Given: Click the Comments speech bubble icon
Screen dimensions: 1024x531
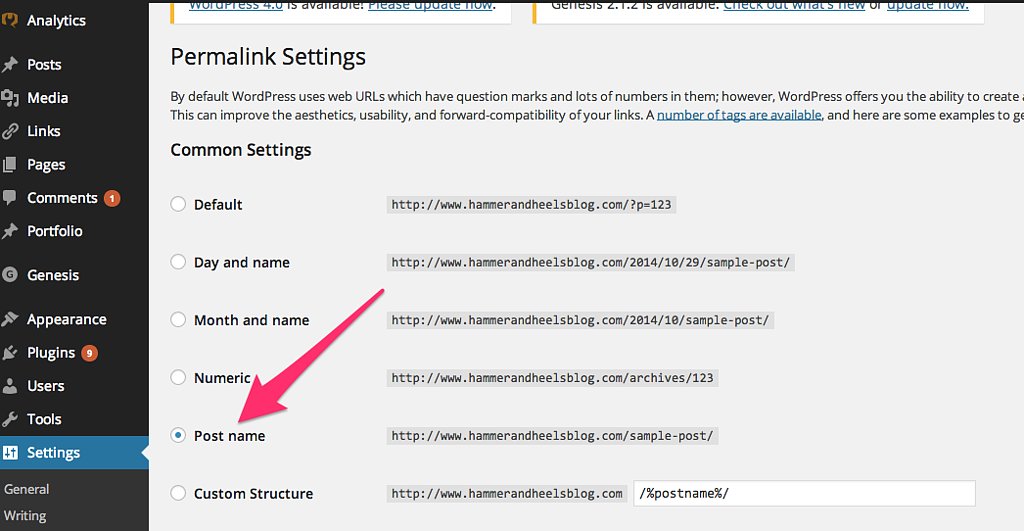Looking at the screenshot, I should point(9,197).
